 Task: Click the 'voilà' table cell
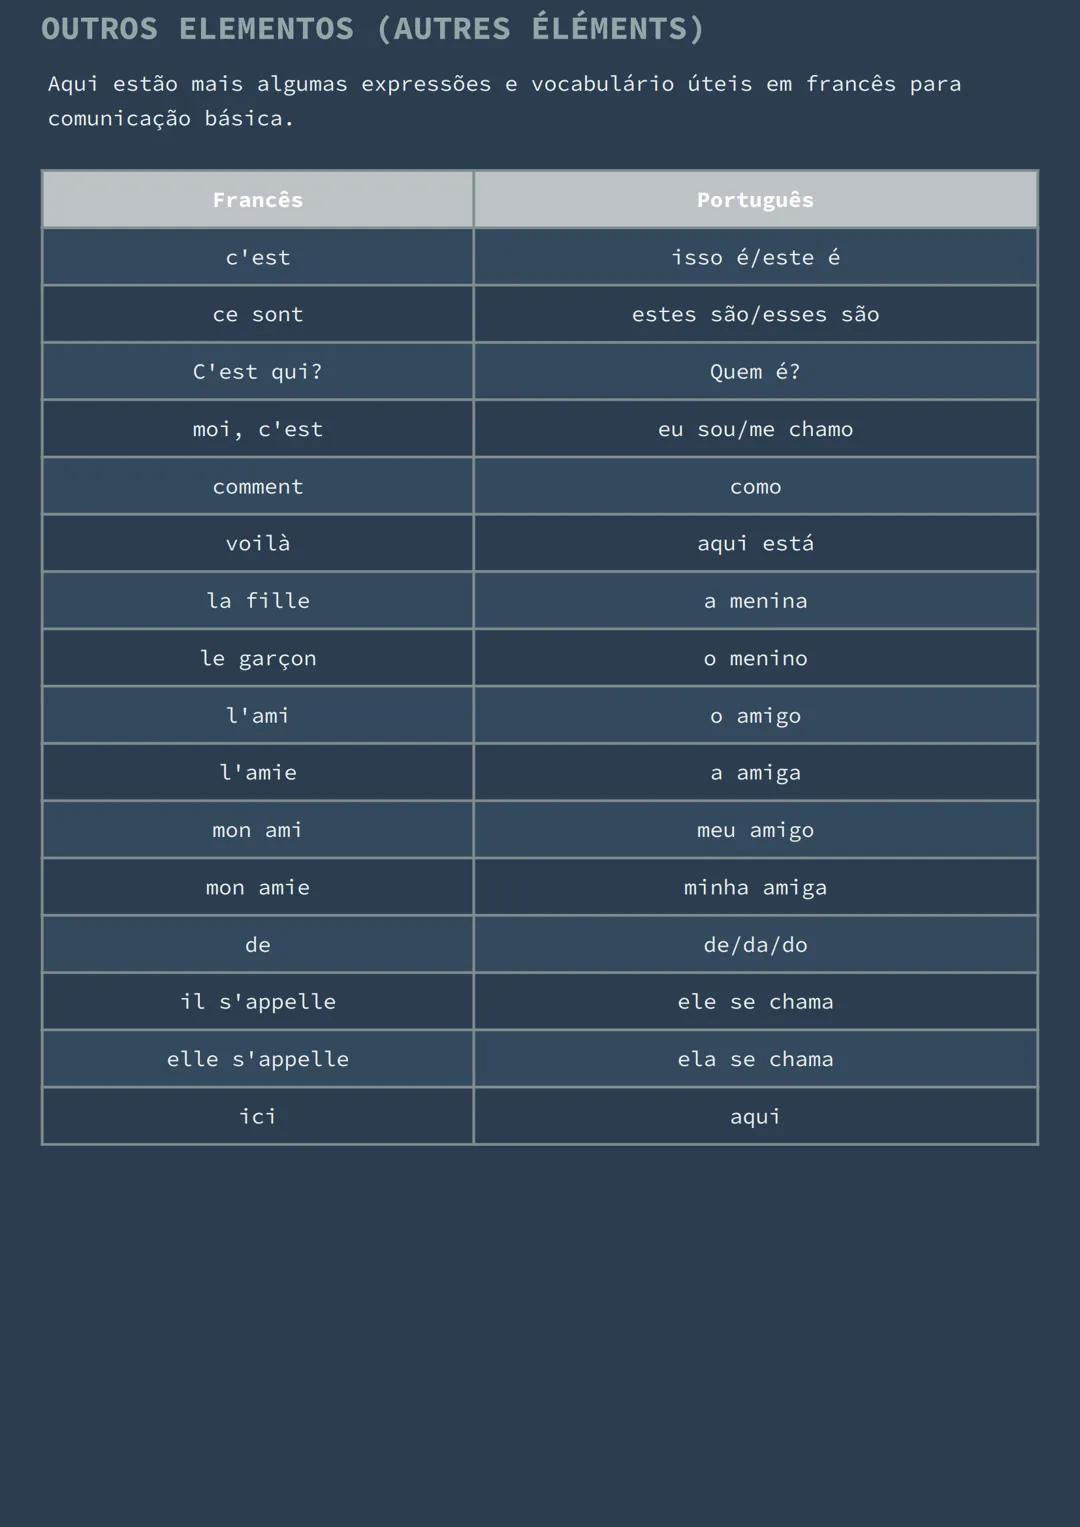pyautogui.click(x=258, y=544)
